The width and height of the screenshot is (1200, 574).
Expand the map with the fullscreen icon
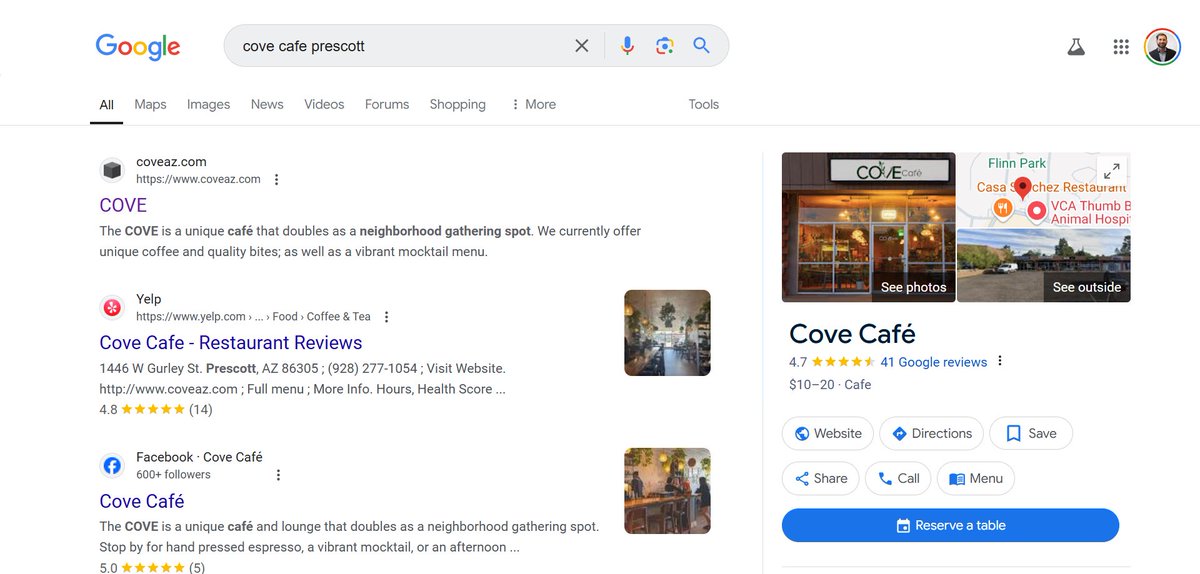click(1111, 171)
